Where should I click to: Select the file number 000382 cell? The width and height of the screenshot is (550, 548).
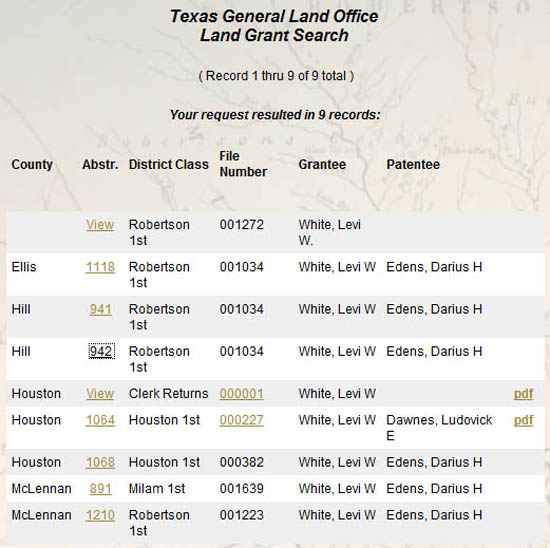click(241, 462)
